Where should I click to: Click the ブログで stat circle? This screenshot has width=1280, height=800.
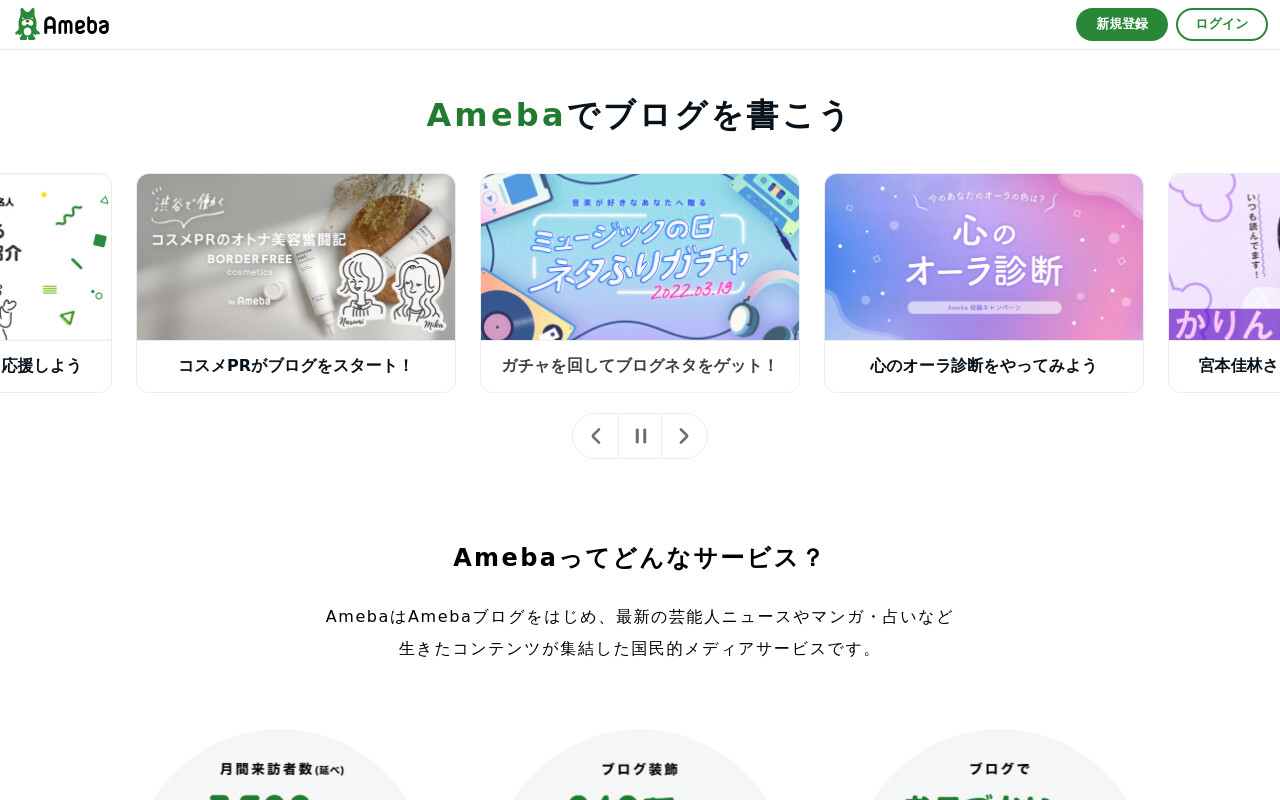click(999, 765)
